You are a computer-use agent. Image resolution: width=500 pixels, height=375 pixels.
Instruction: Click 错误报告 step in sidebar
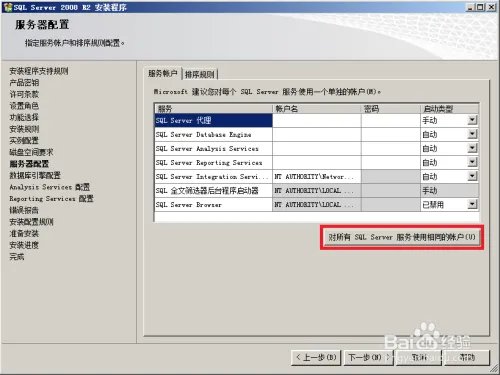coord(24,210)
